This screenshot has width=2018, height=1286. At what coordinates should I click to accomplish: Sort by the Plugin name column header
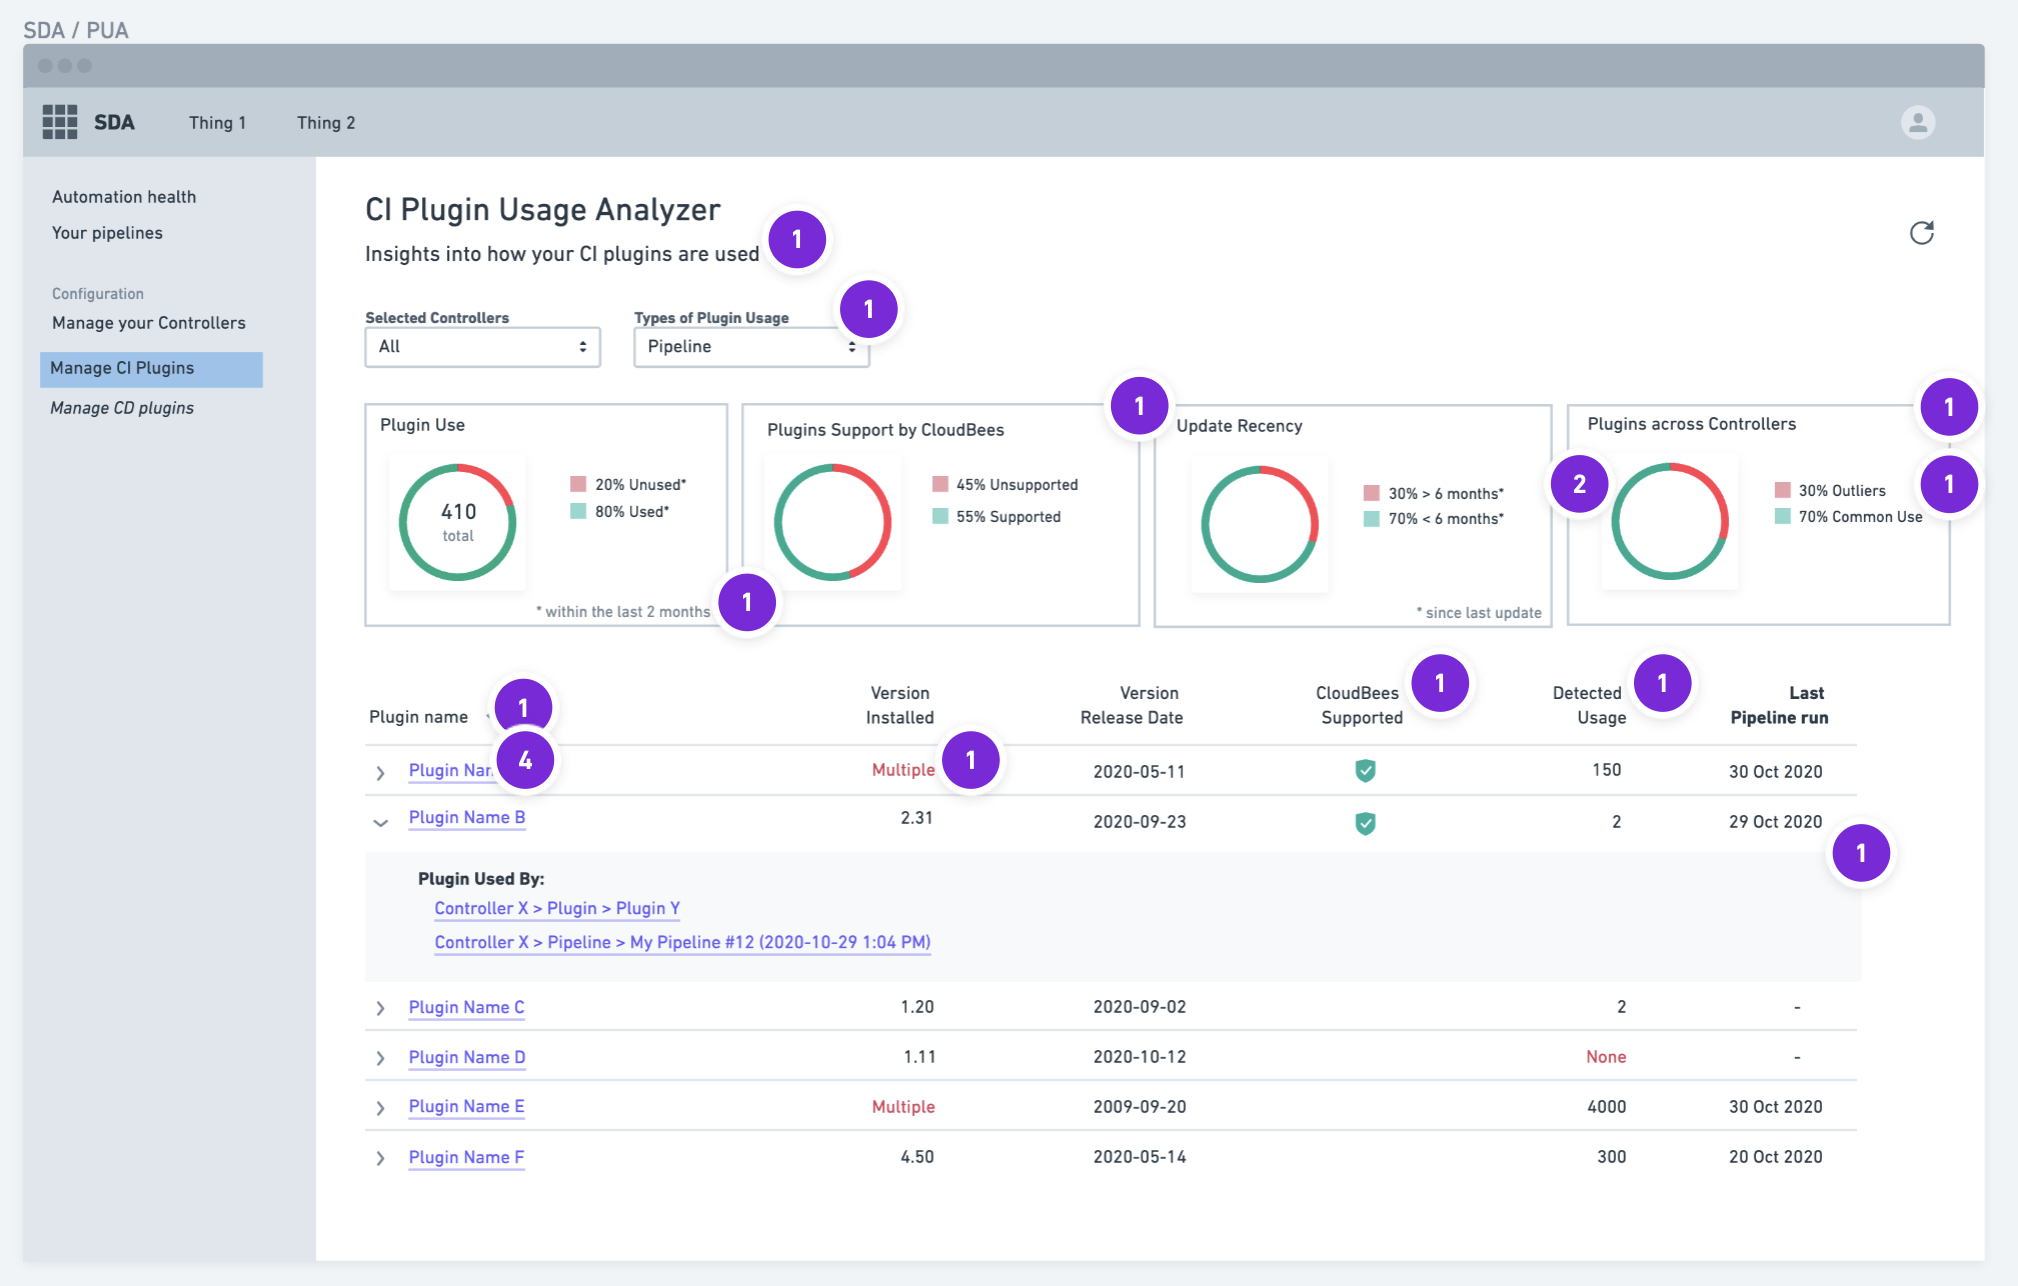(419, 717)
